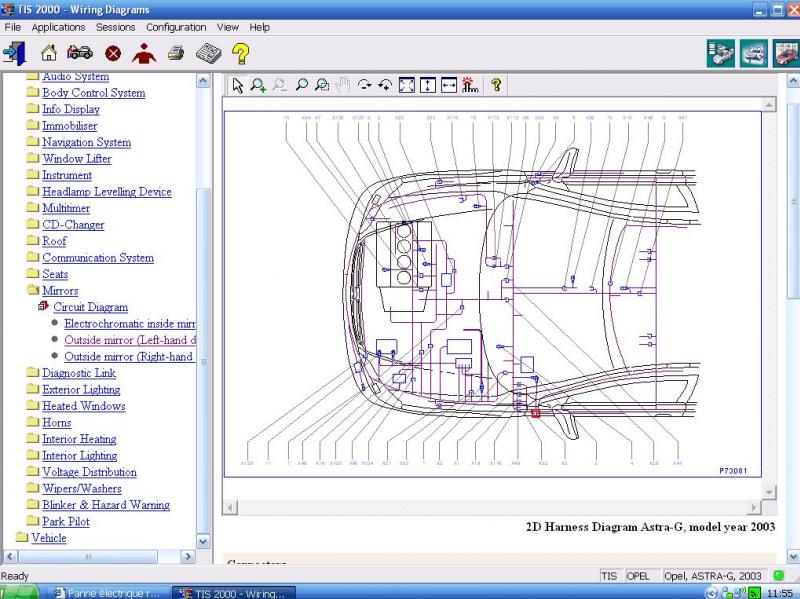
Task: Open the Help menu
Action: click(259, 27)
